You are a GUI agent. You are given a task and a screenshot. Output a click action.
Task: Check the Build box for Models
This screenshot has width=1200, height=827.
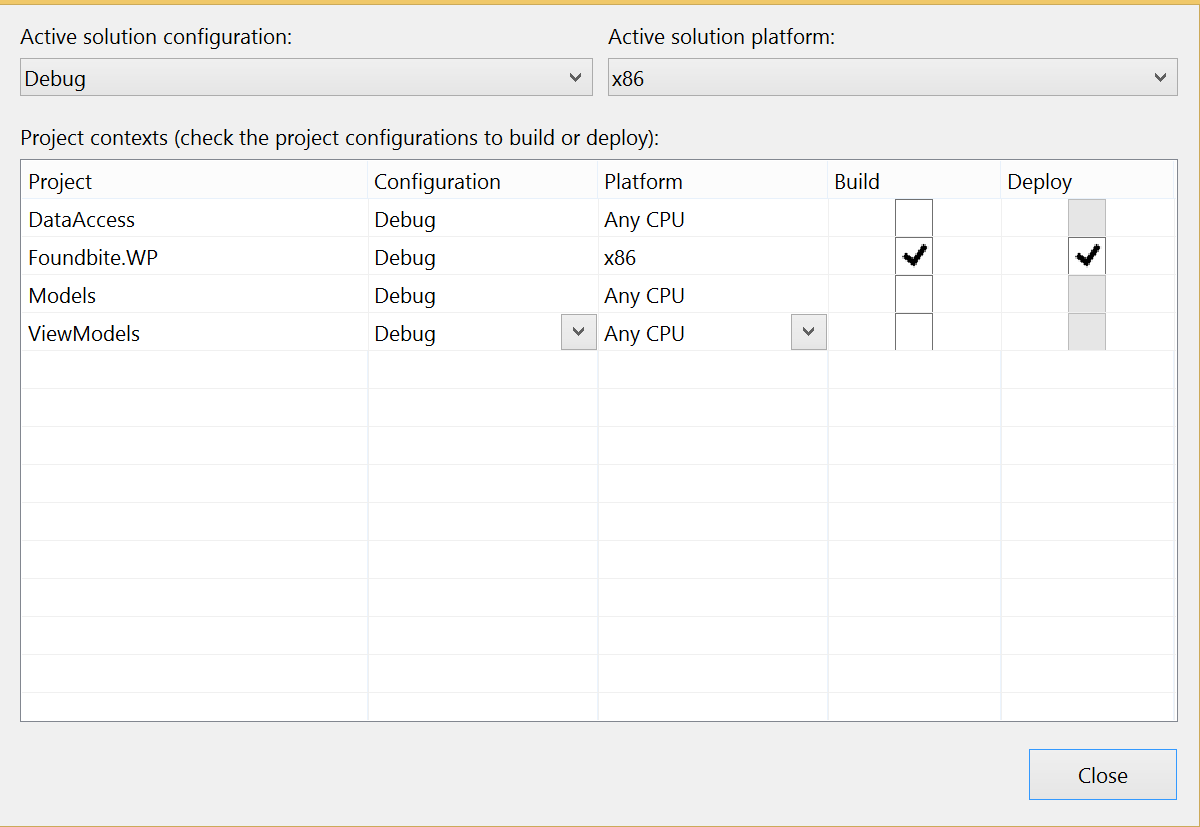coord(913,295)
